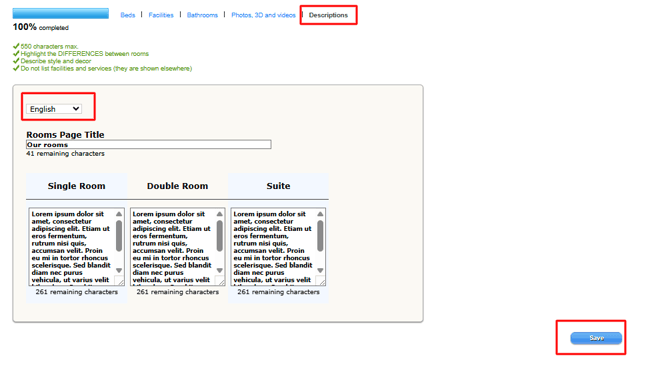
Task: Click Double Room textarea scroll down arrow
Action: point(220,270)
